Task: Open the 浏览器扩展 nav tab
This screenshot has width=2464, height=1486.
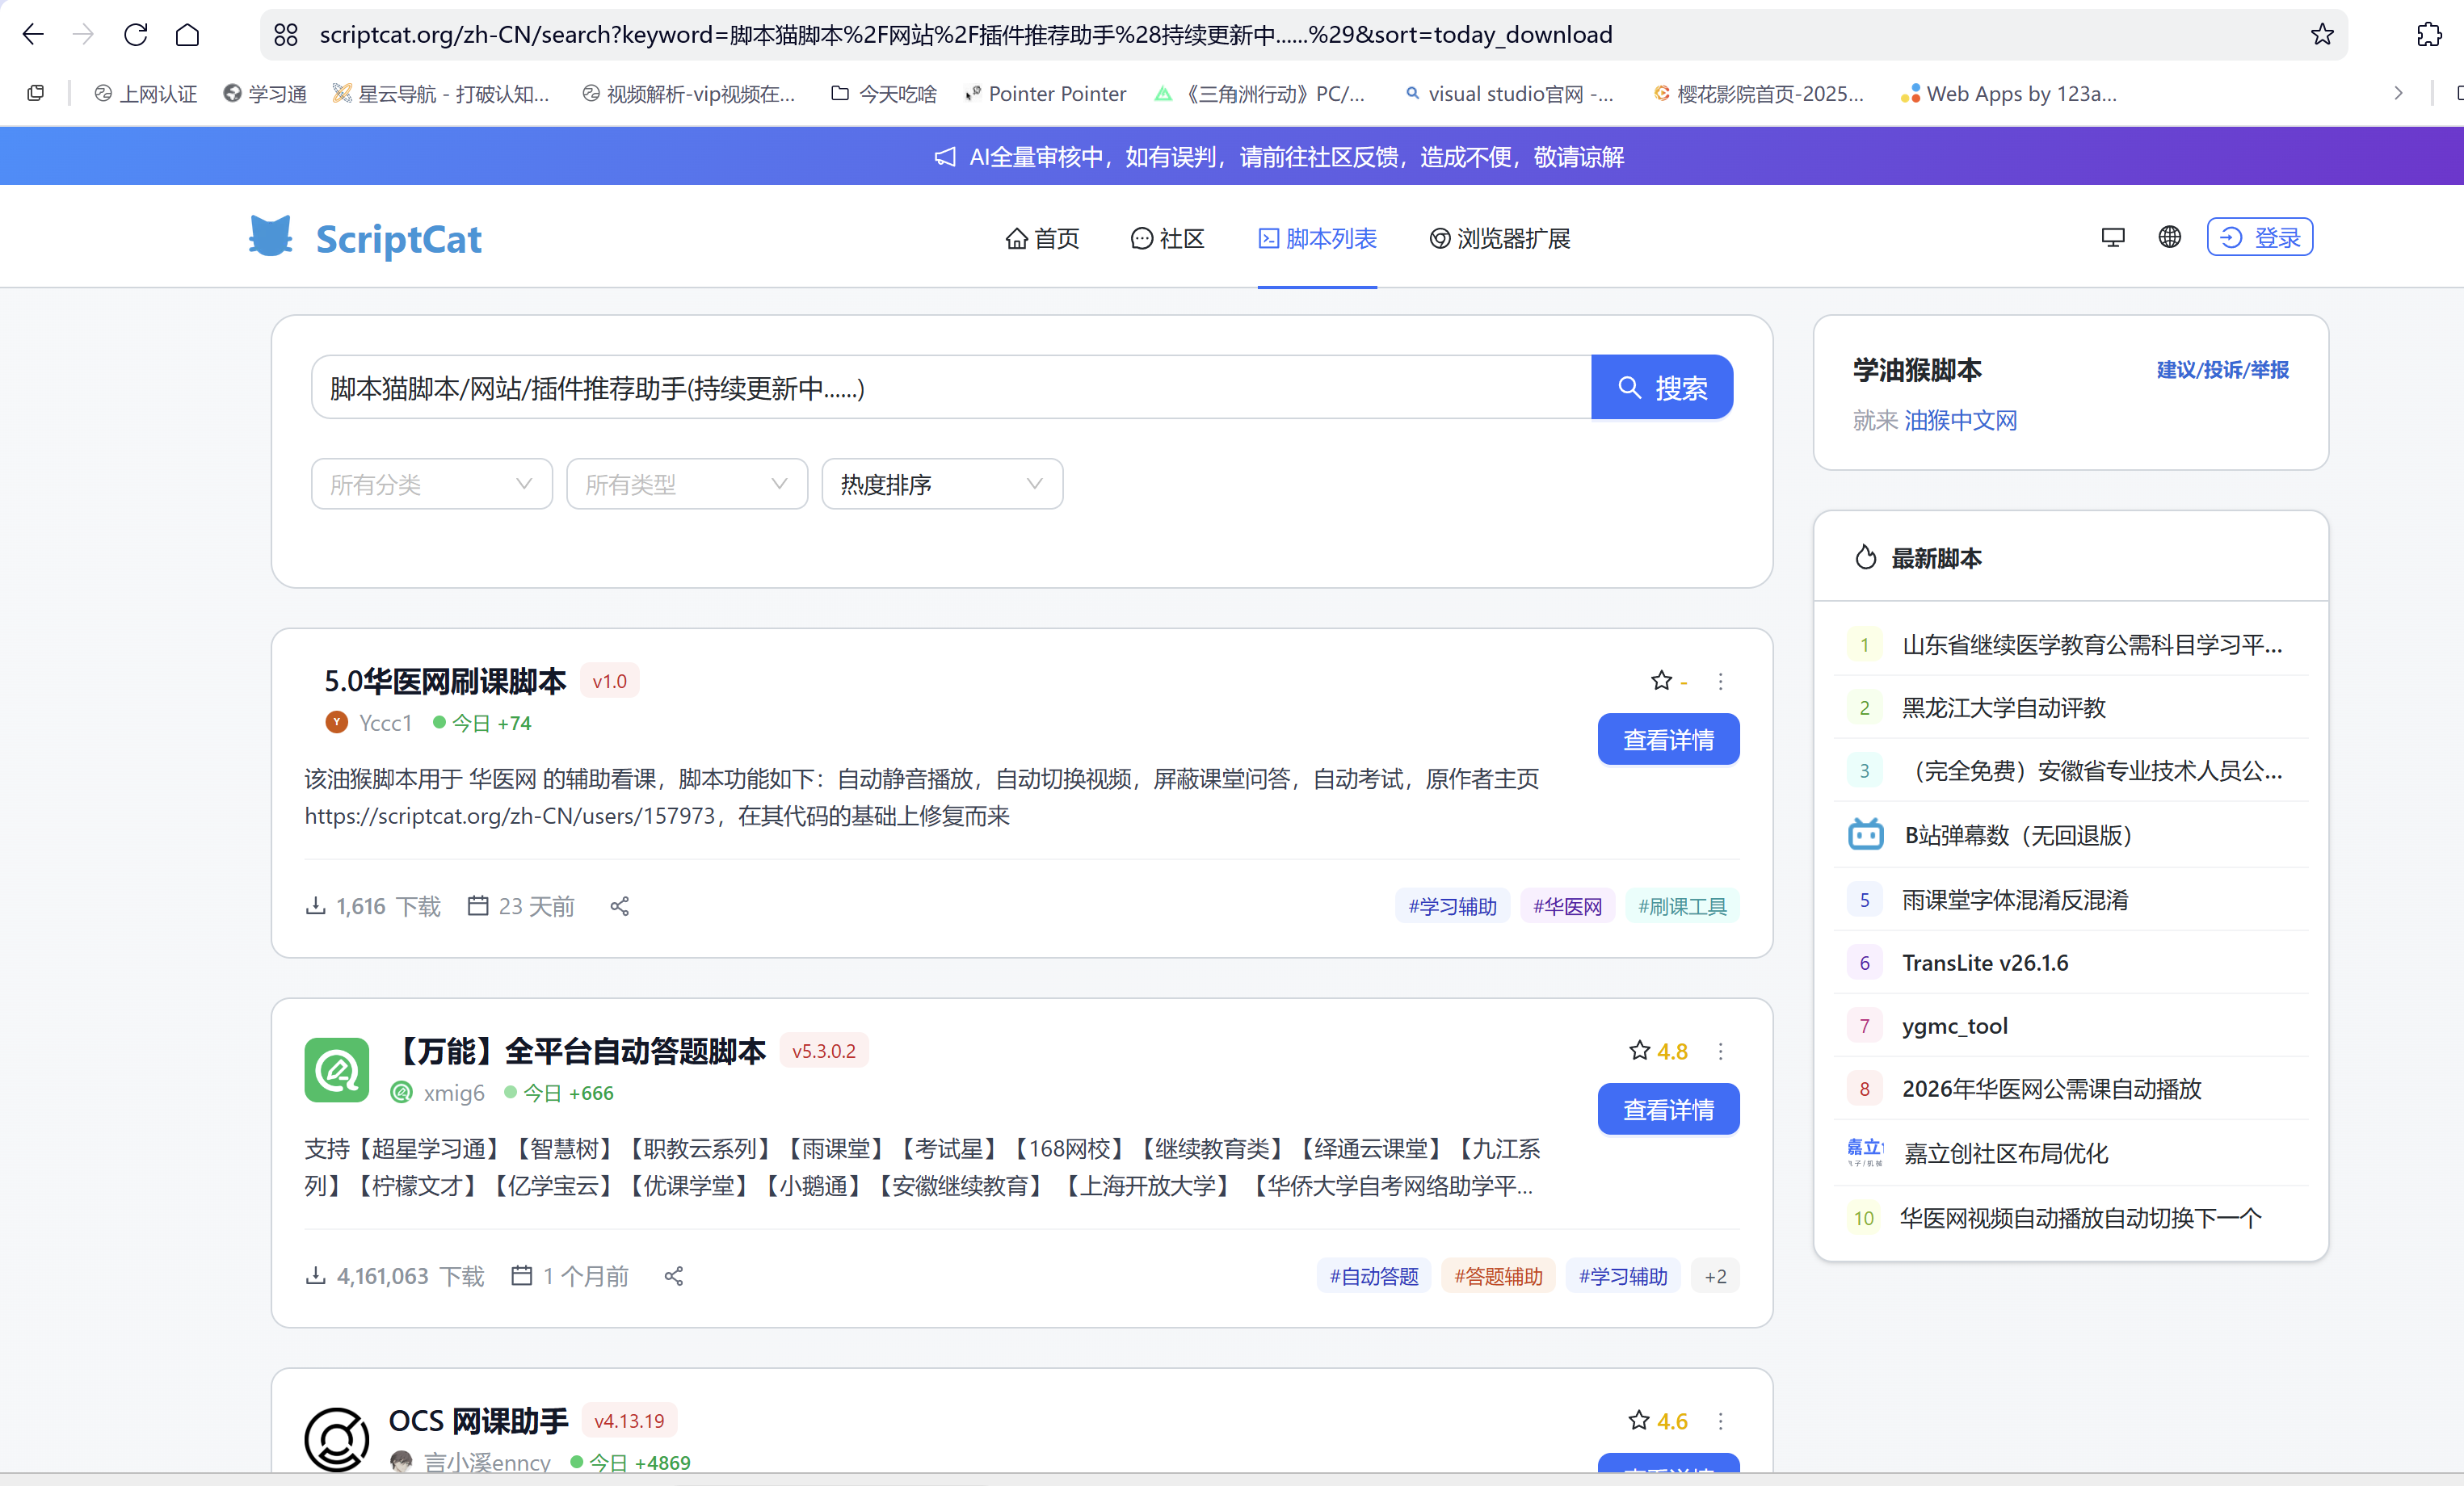Action: [x=1500, y=238]
